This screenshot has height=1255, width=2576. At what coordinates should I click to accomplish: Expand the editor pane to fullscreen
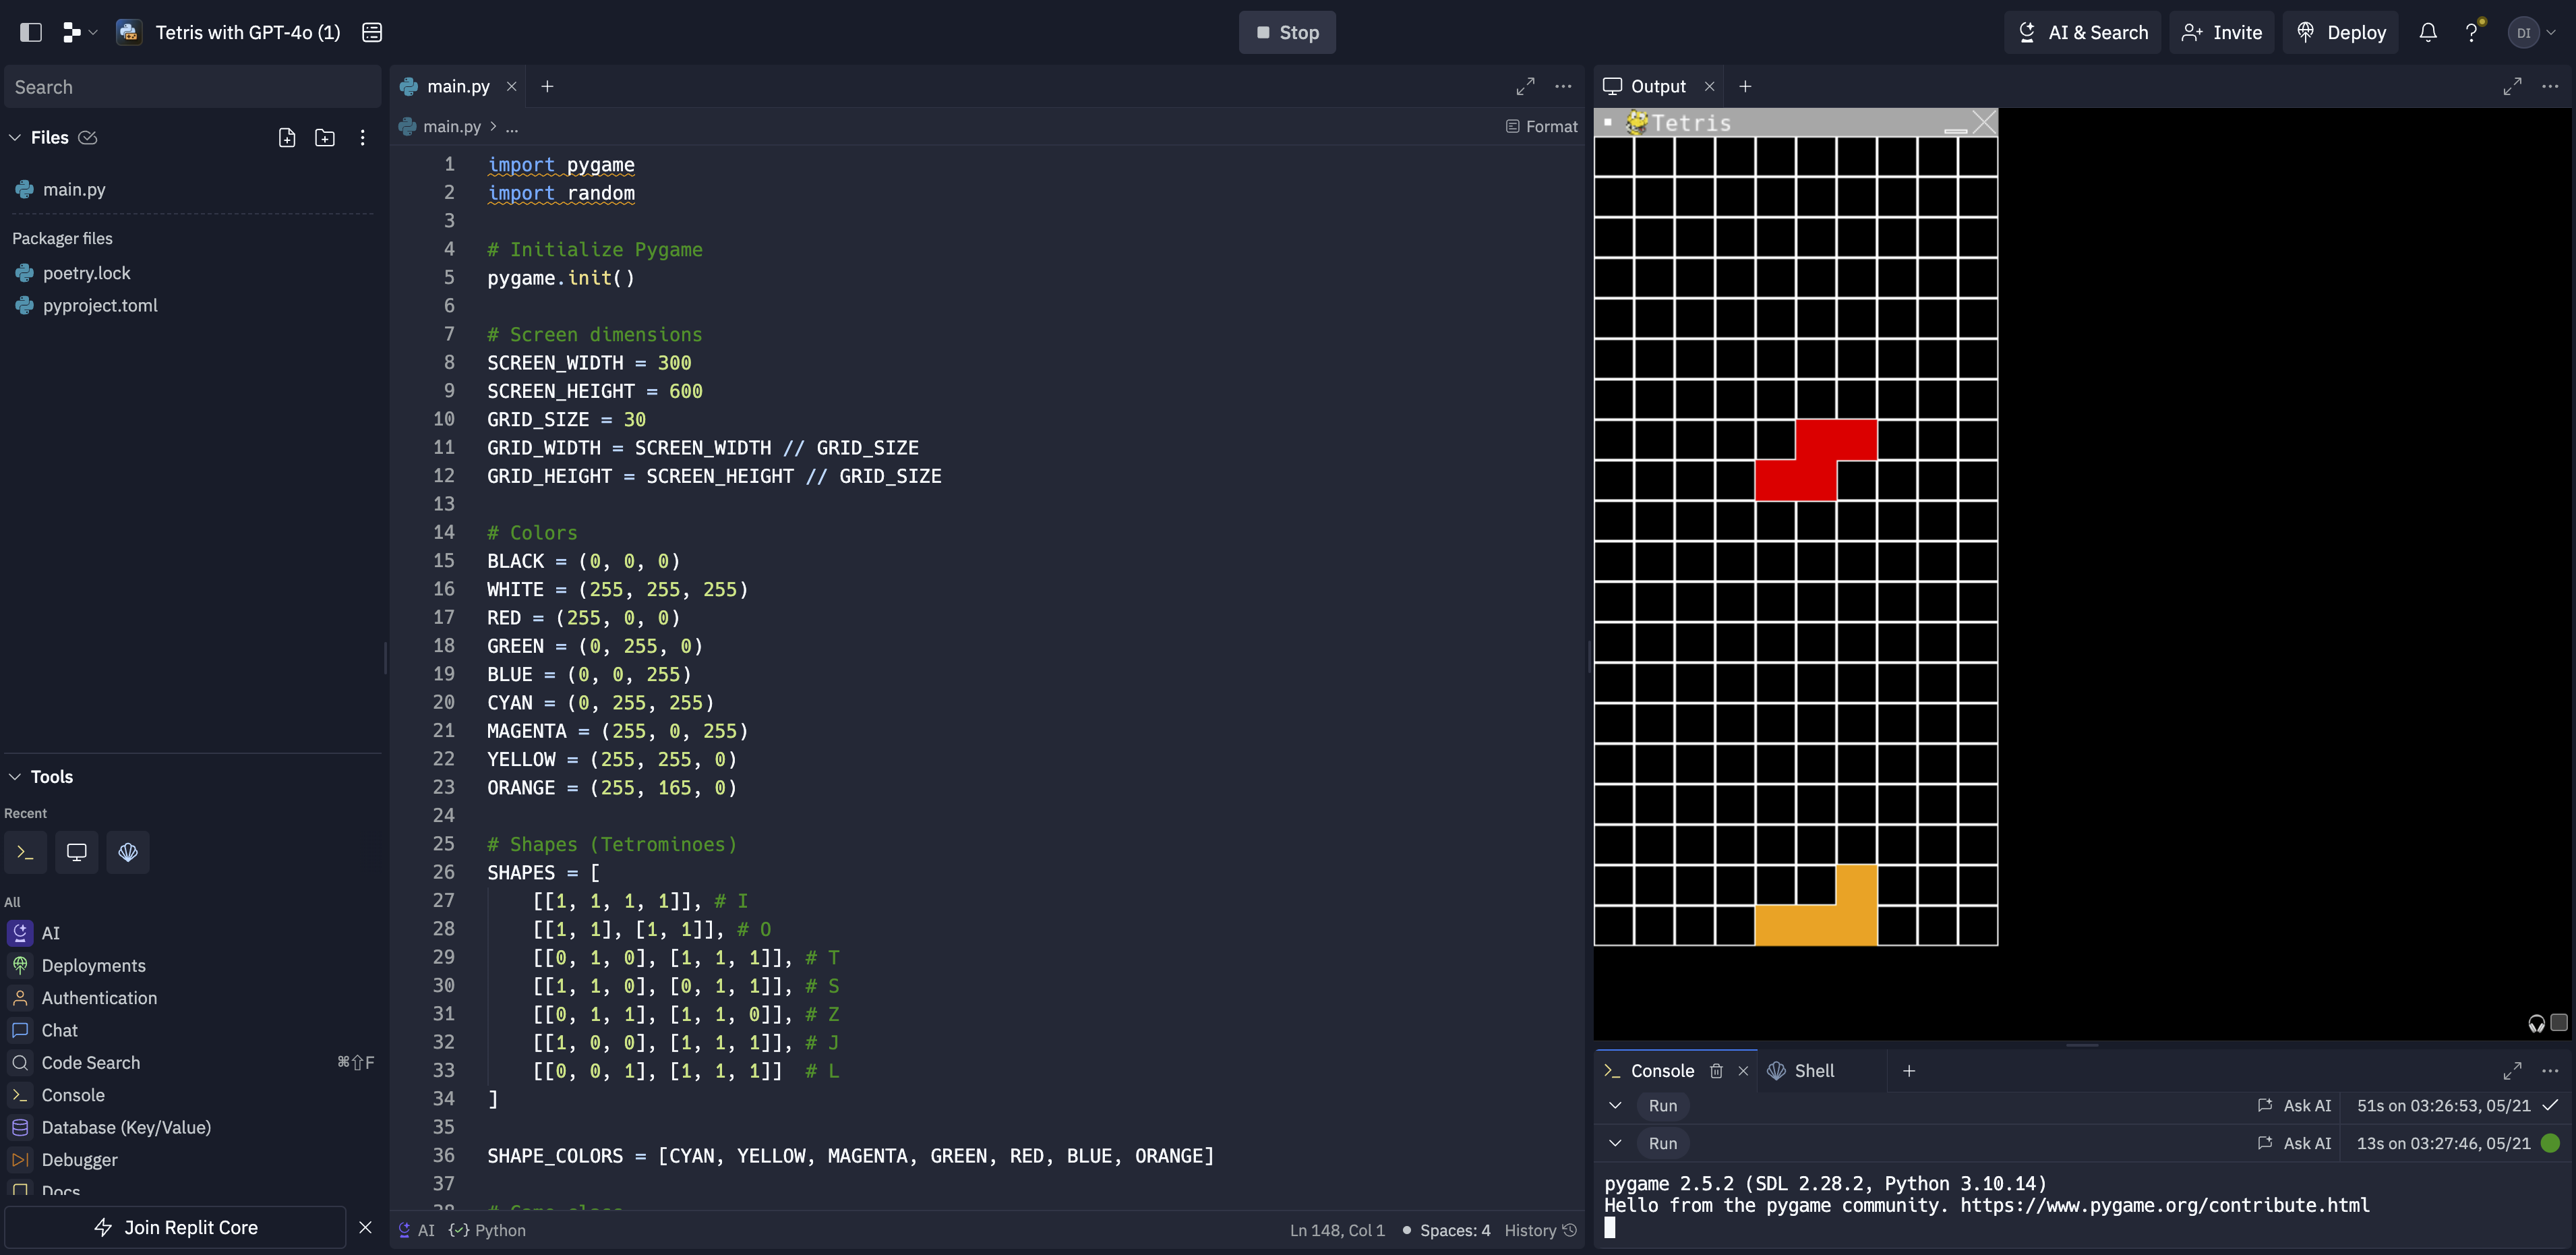click(1525, 87)
